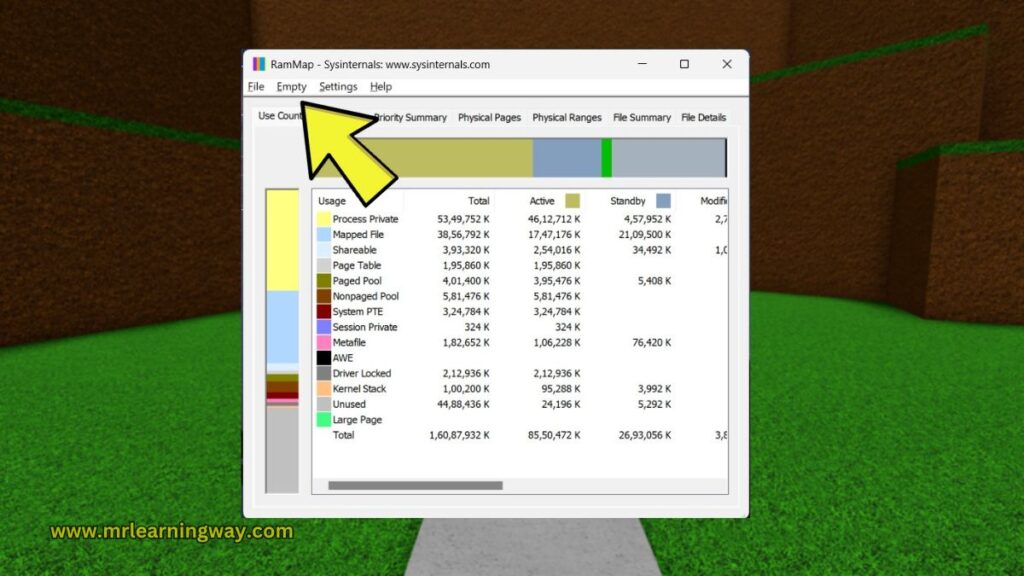The image size is (1024, 576).
Task: Click the Active column color box
Action: 572,201
